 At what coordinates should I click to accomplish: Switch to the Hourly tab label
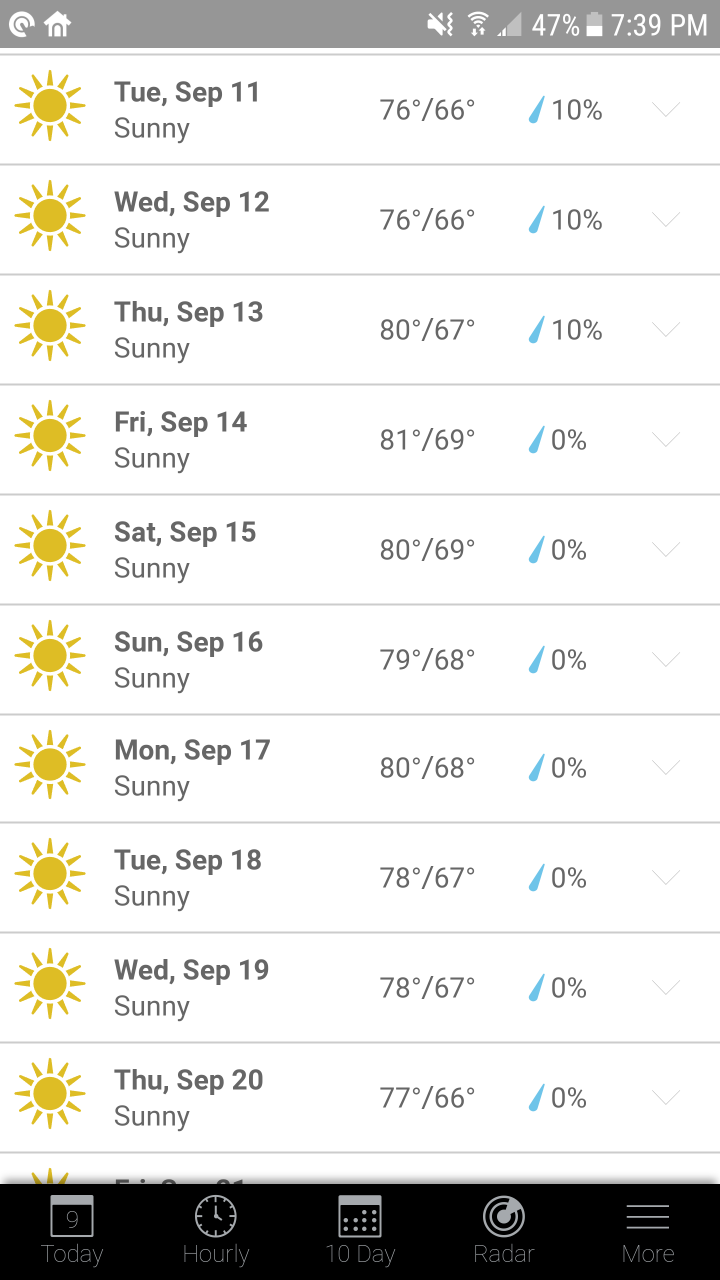pos(216,1254)
